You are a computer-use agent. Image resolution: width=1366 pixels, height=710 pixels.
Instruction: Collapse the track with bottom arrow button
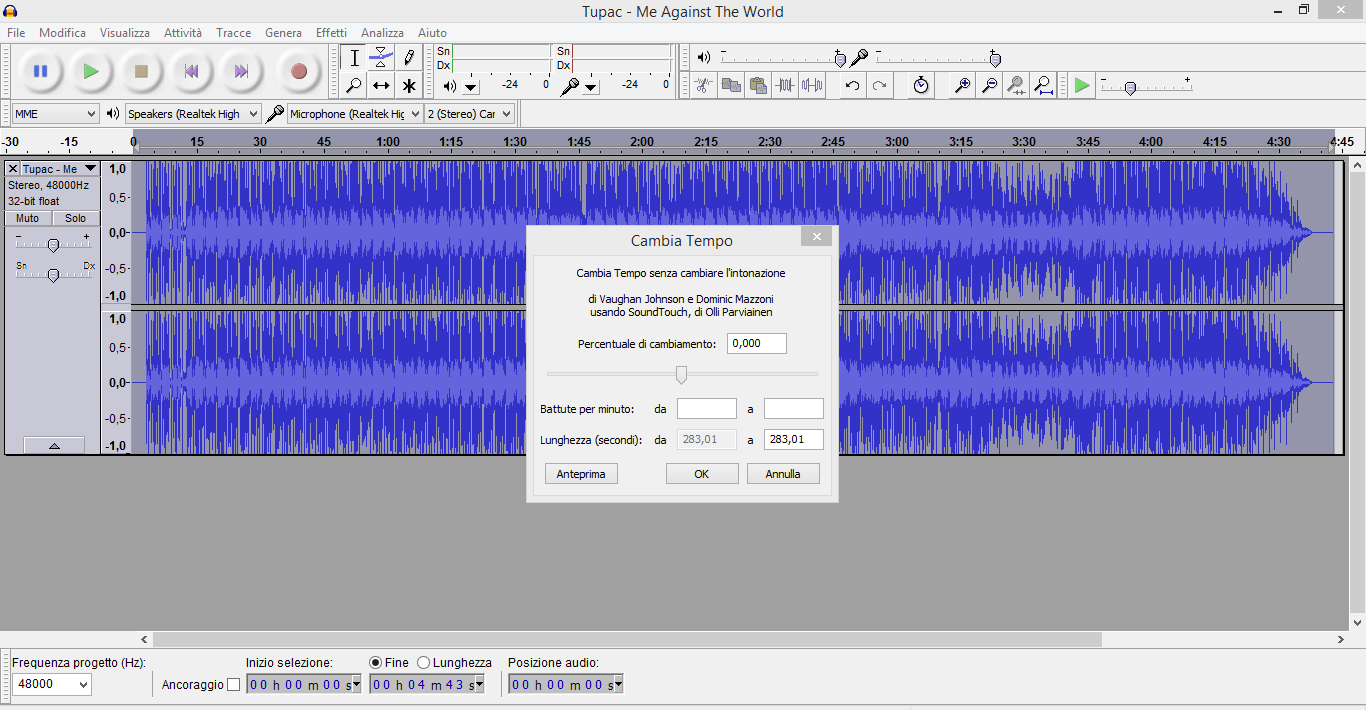point(54,446)
